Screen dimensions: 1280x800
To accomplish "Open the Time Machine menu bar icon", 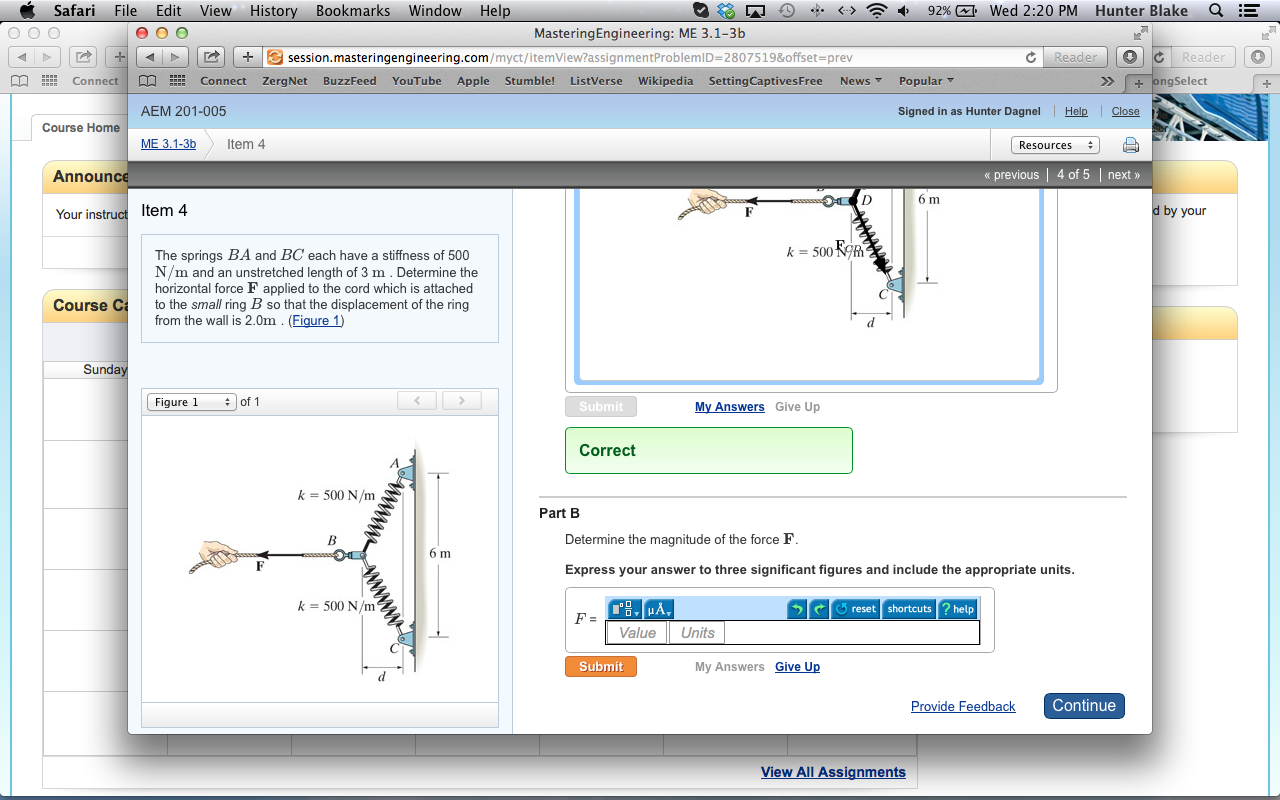I will [787, 11].
